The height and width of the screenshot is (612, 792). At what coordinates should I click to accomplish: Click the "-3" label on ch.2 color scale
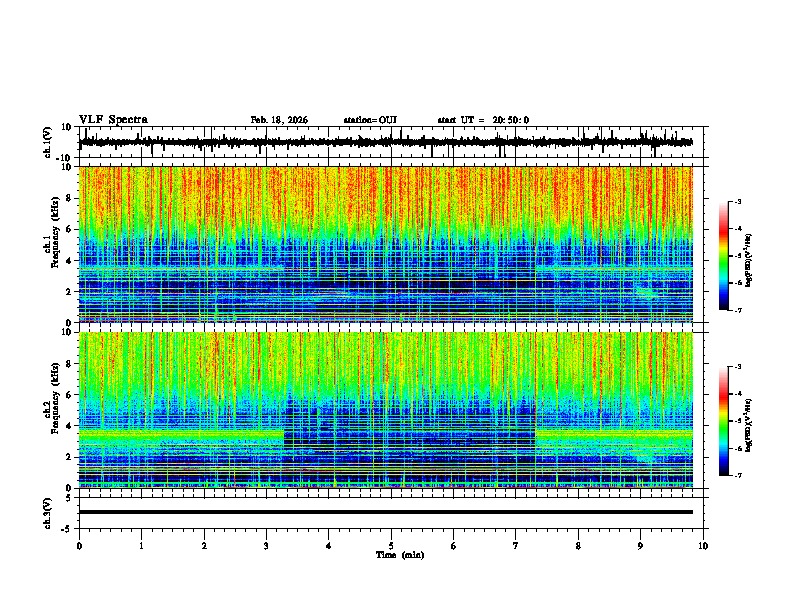(x=738, y=367)
